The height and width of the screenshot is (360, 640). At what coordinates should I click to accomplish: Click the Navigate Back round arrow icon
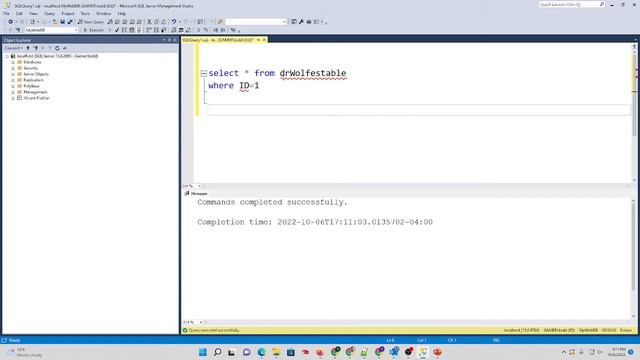coord(11,22)
